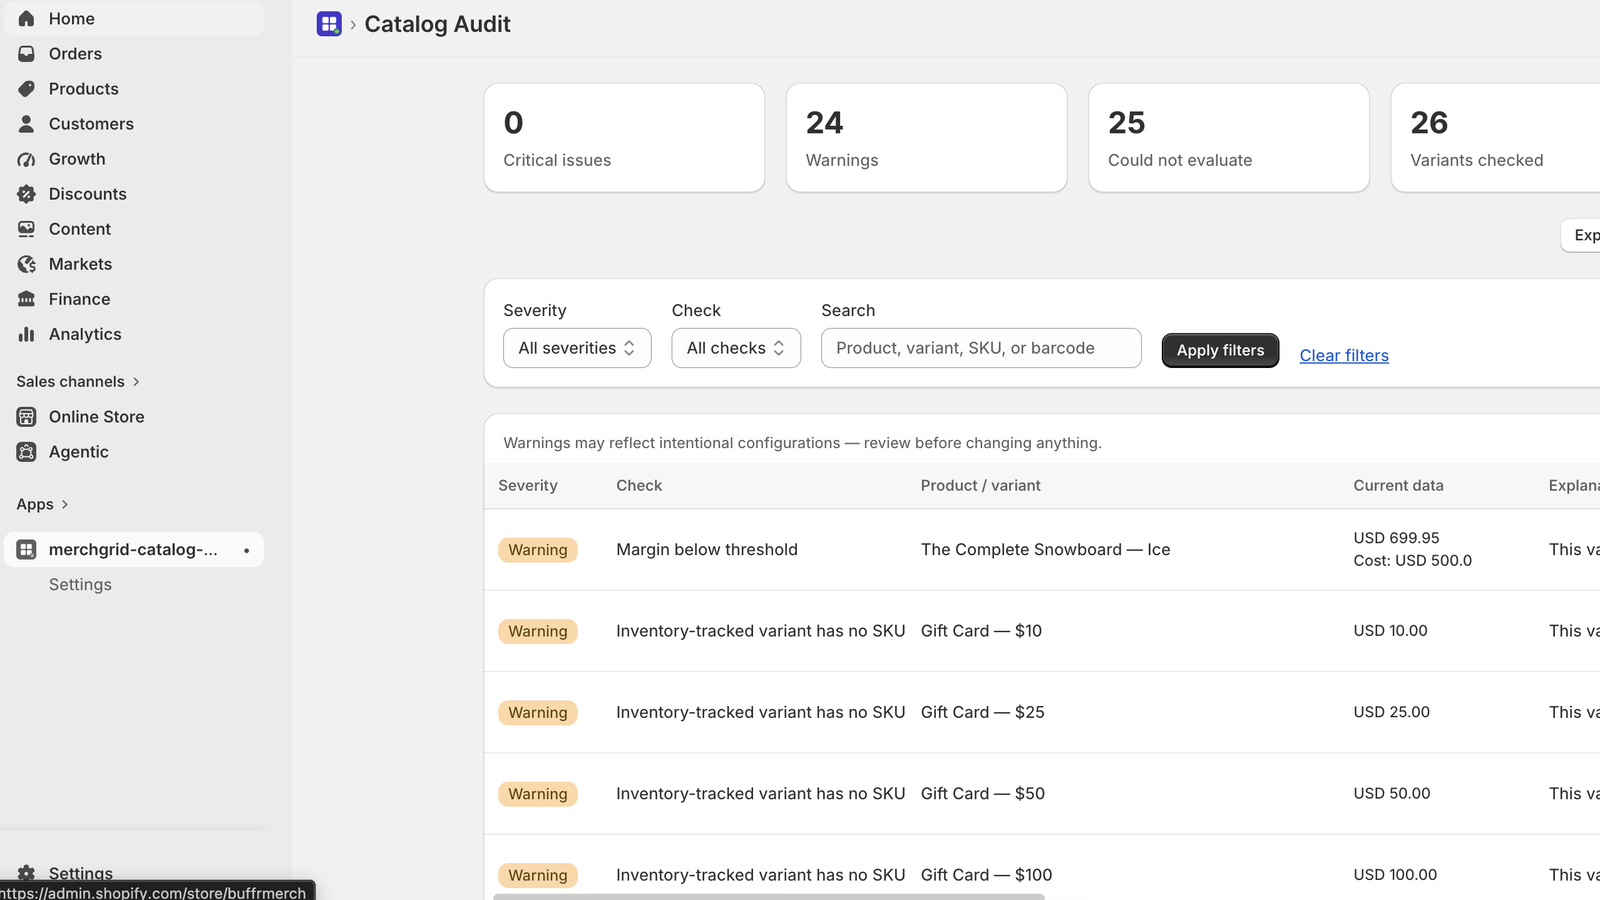Open the Check dropdown showing All checks
Screen dimensions: 1600x900
[736, 348]
